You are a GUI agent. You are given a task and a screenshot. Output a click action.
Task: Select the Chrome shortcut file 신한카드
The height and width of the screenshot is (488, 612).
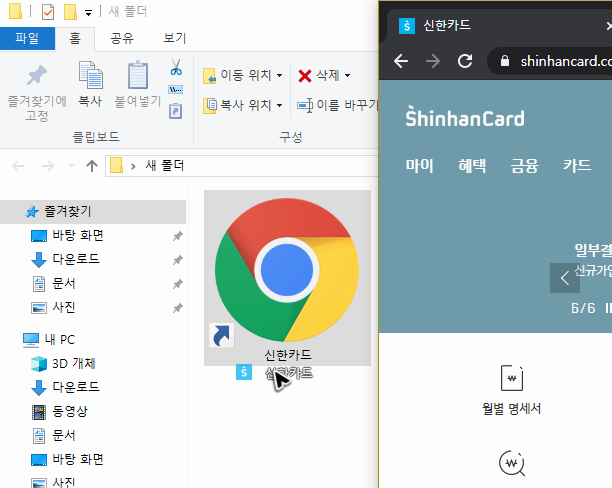click(x=287, y=278)
